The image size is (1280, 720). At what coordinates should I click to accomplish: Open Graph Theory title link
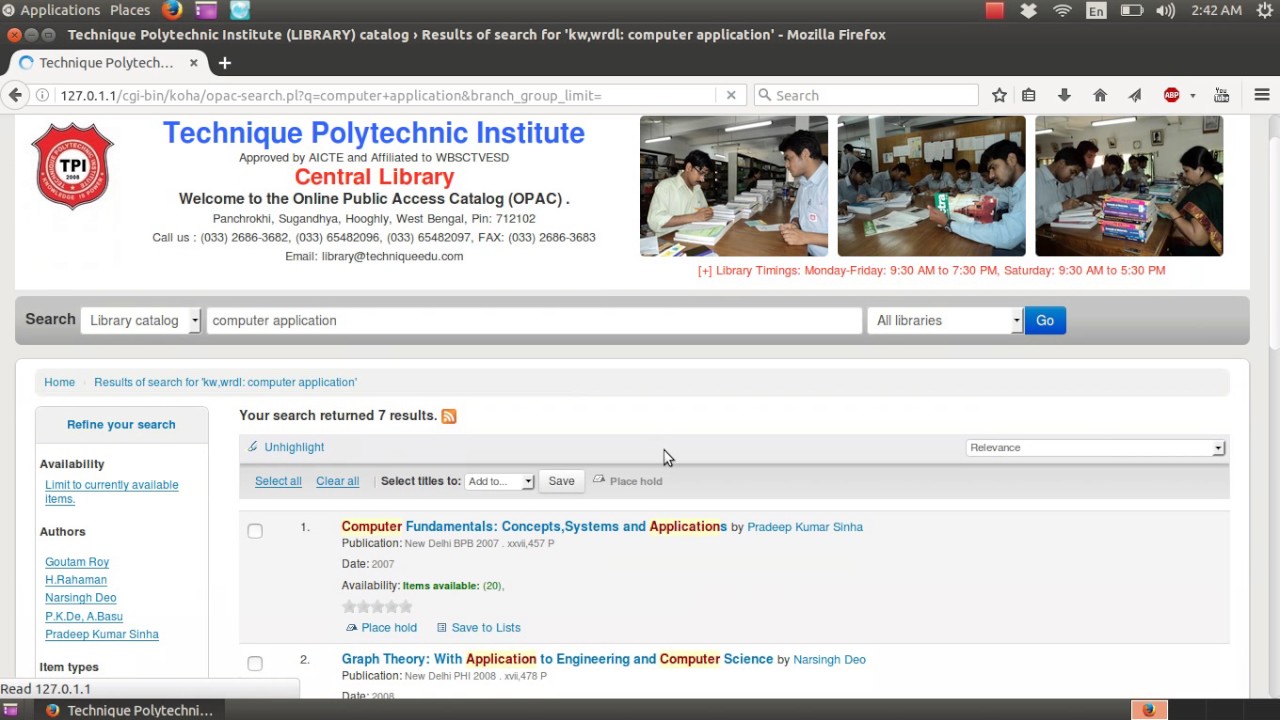[x=557, y=659]
